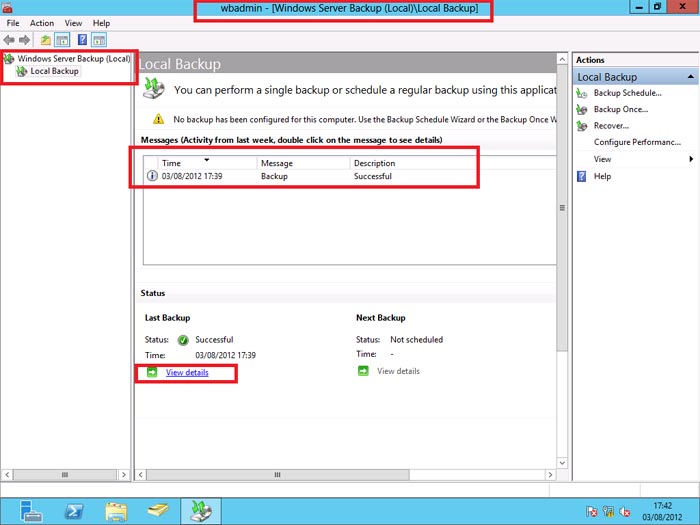700x525 pixels.
Task: Click the Forward arrow toolbar icon
Action: [25, 40]
